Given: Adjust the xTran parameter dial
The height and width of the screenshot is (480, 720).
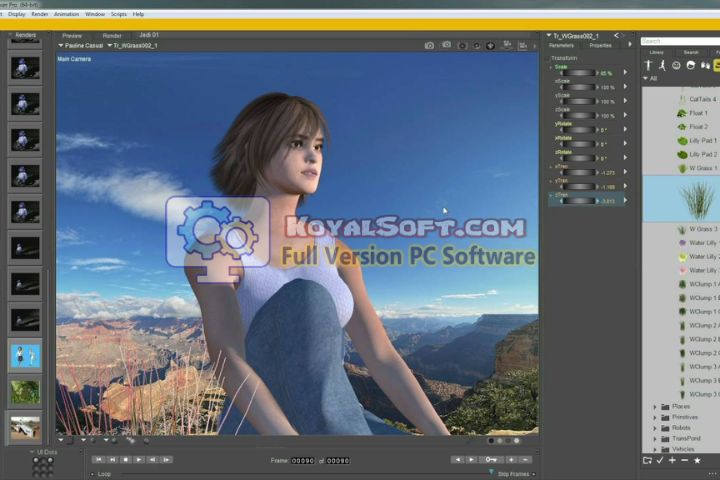Looking at the screenshot, I should click(x=579, y=172).
